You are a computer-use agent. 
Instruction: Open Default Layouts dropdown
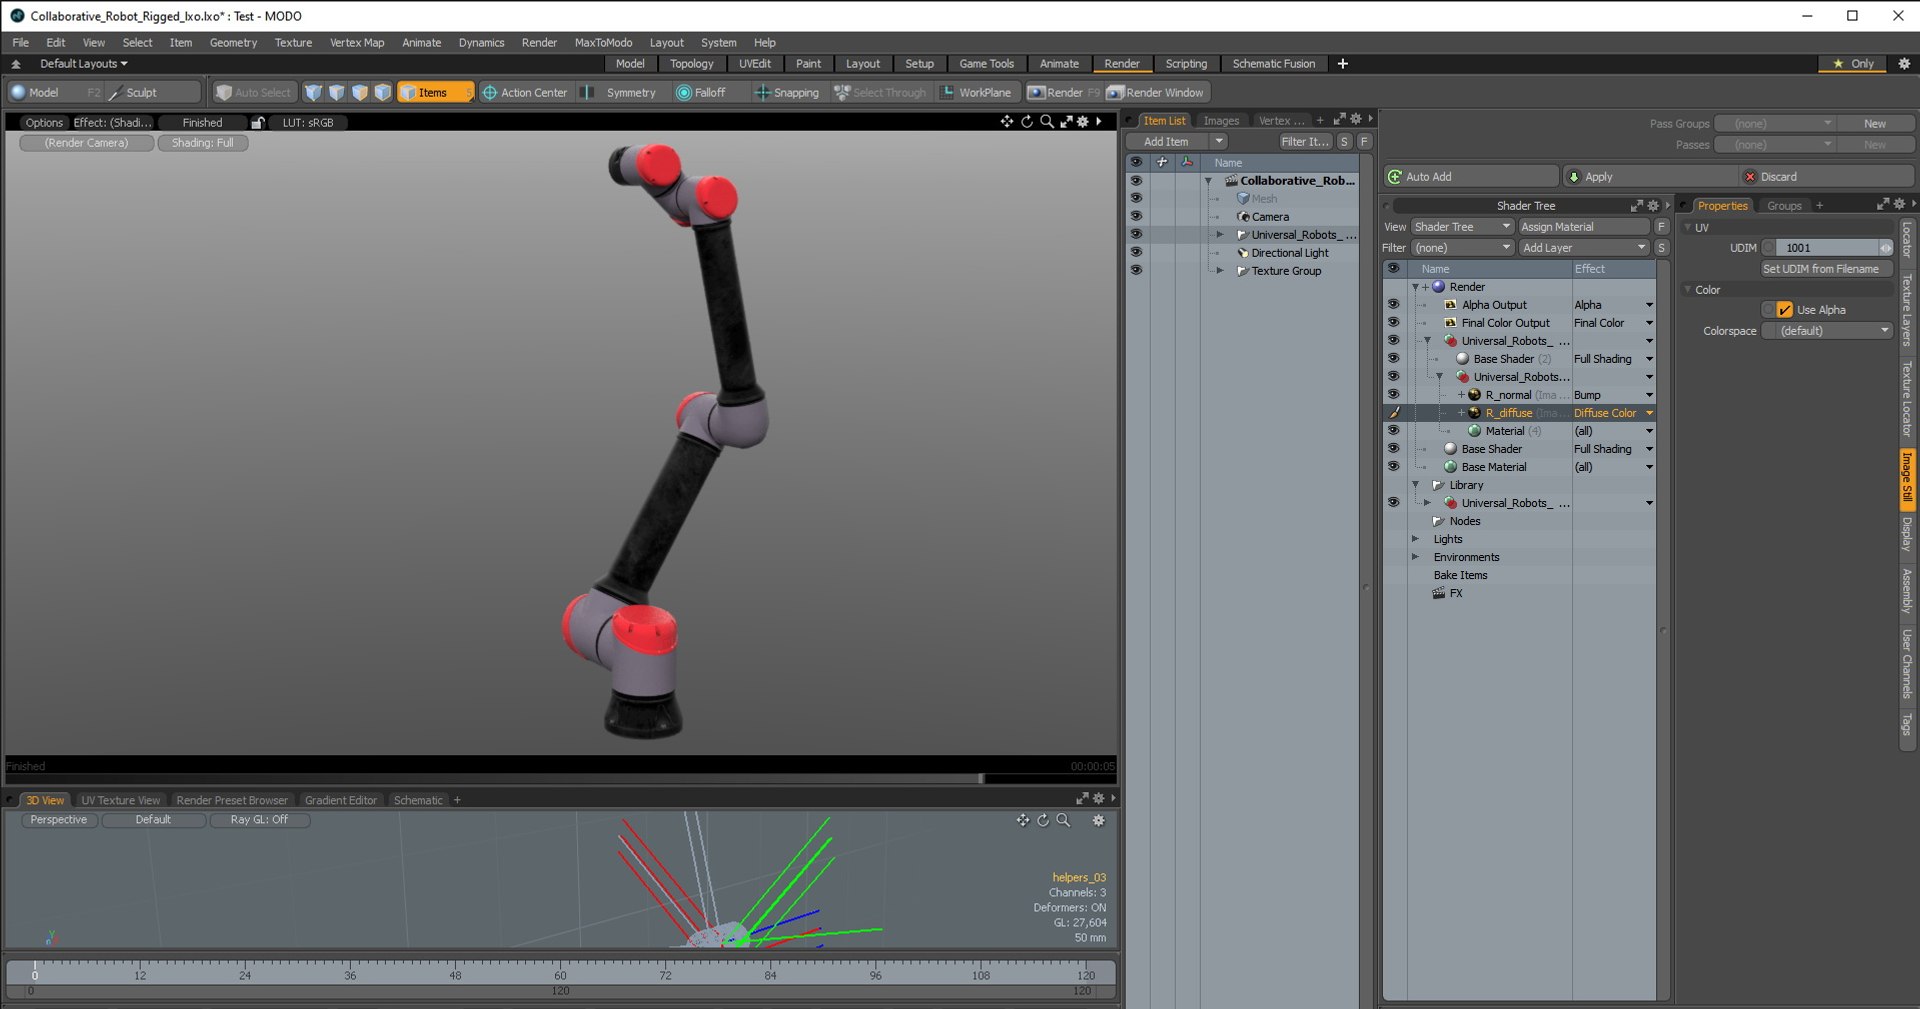click(83, 63)
